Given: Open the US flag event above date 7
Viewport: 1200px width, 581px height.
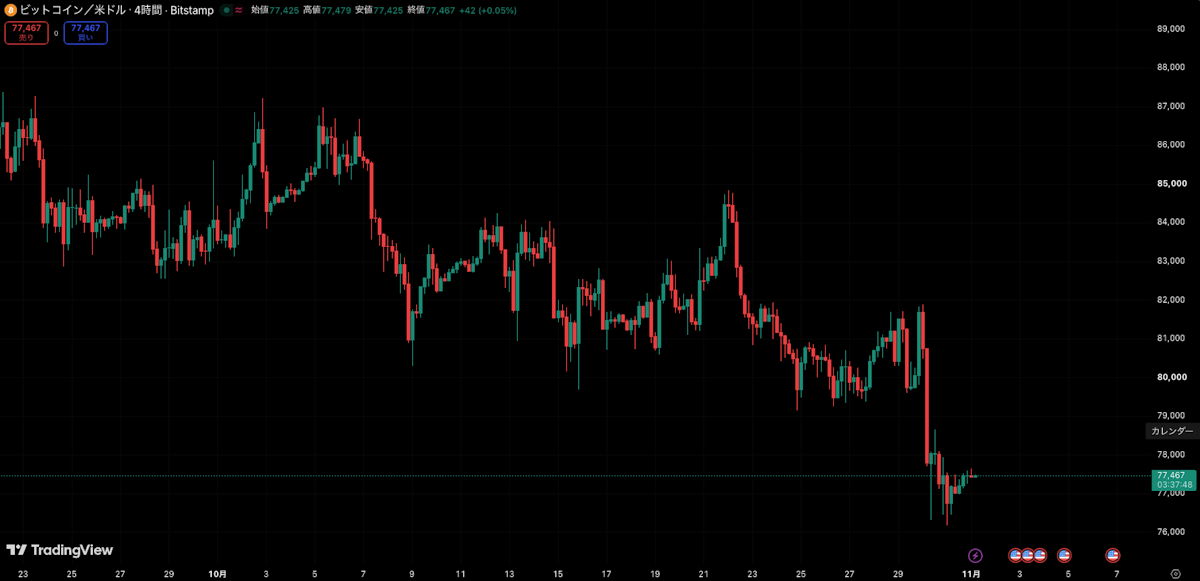Looking at the screenshot, I should [x=1112, y=555].
